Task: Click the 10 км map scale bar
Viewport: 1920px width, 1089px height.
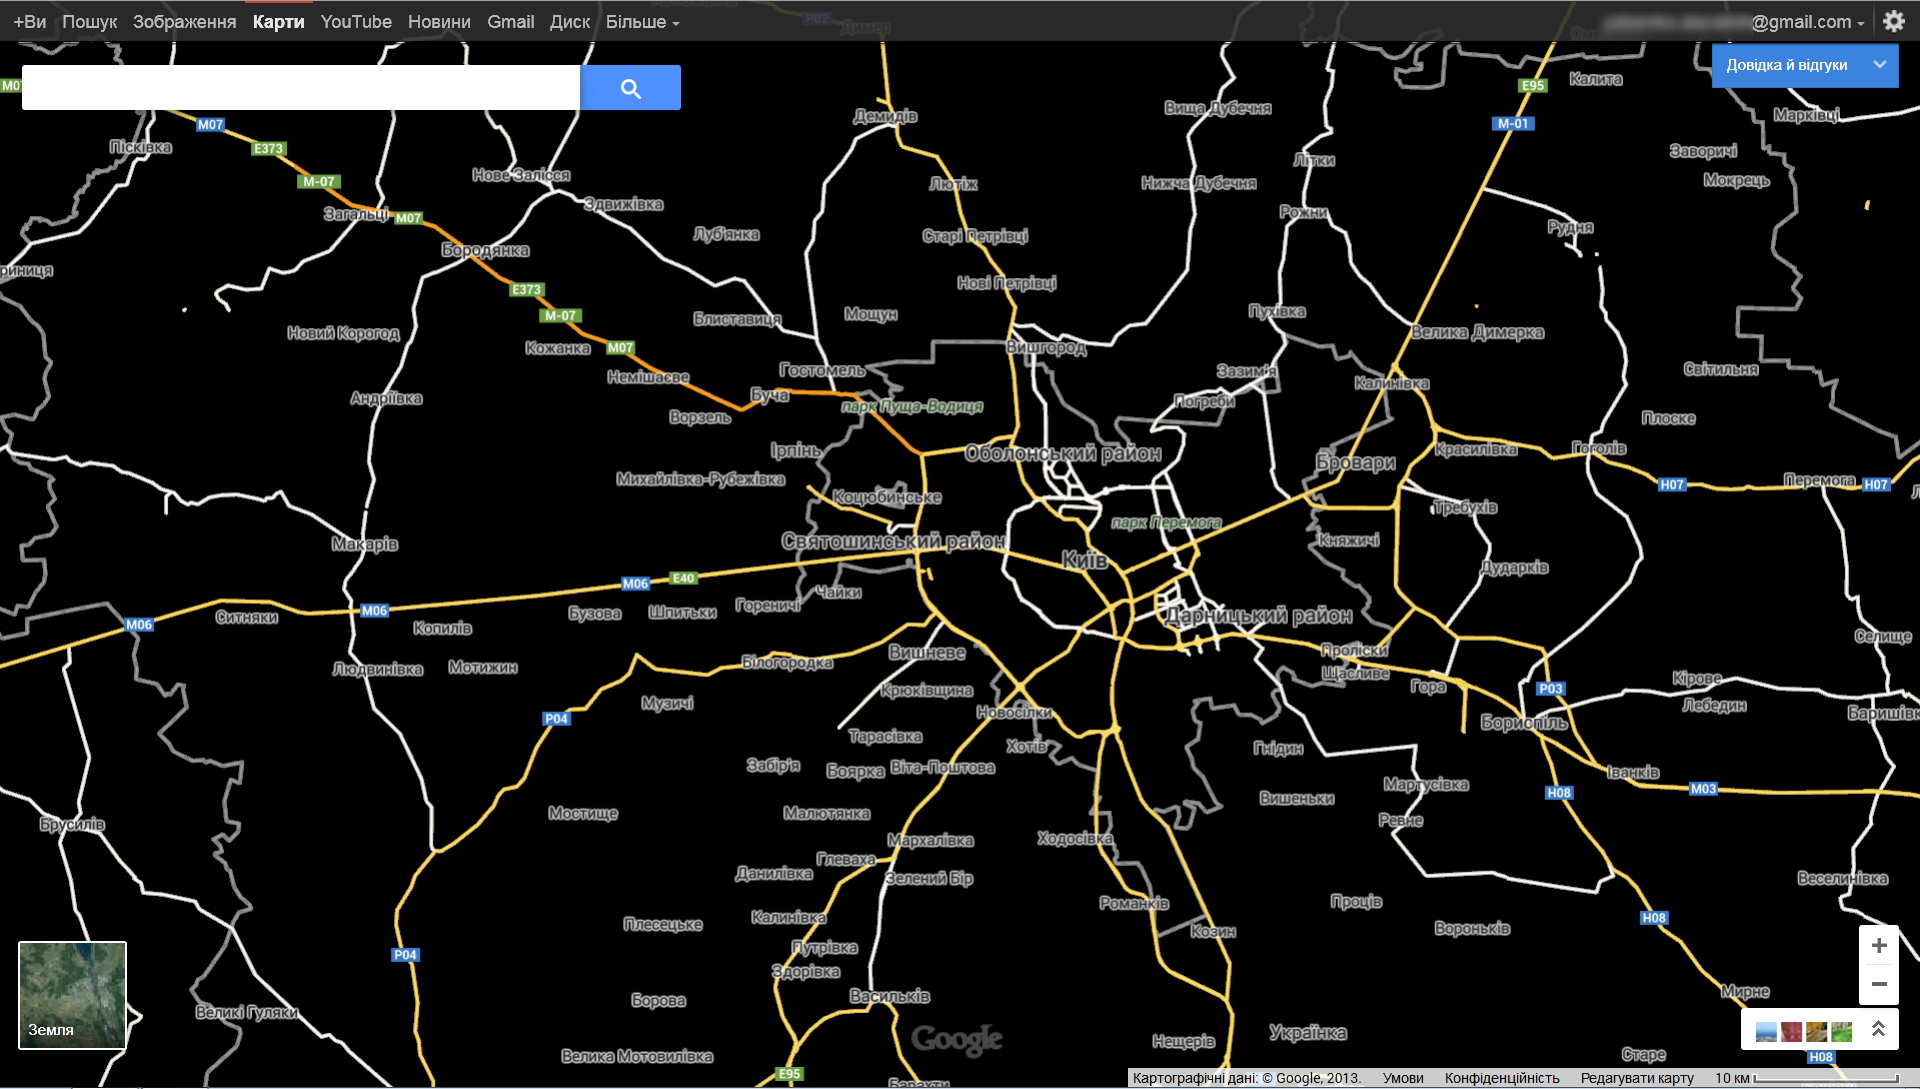Action: tap(1806, 1078)
